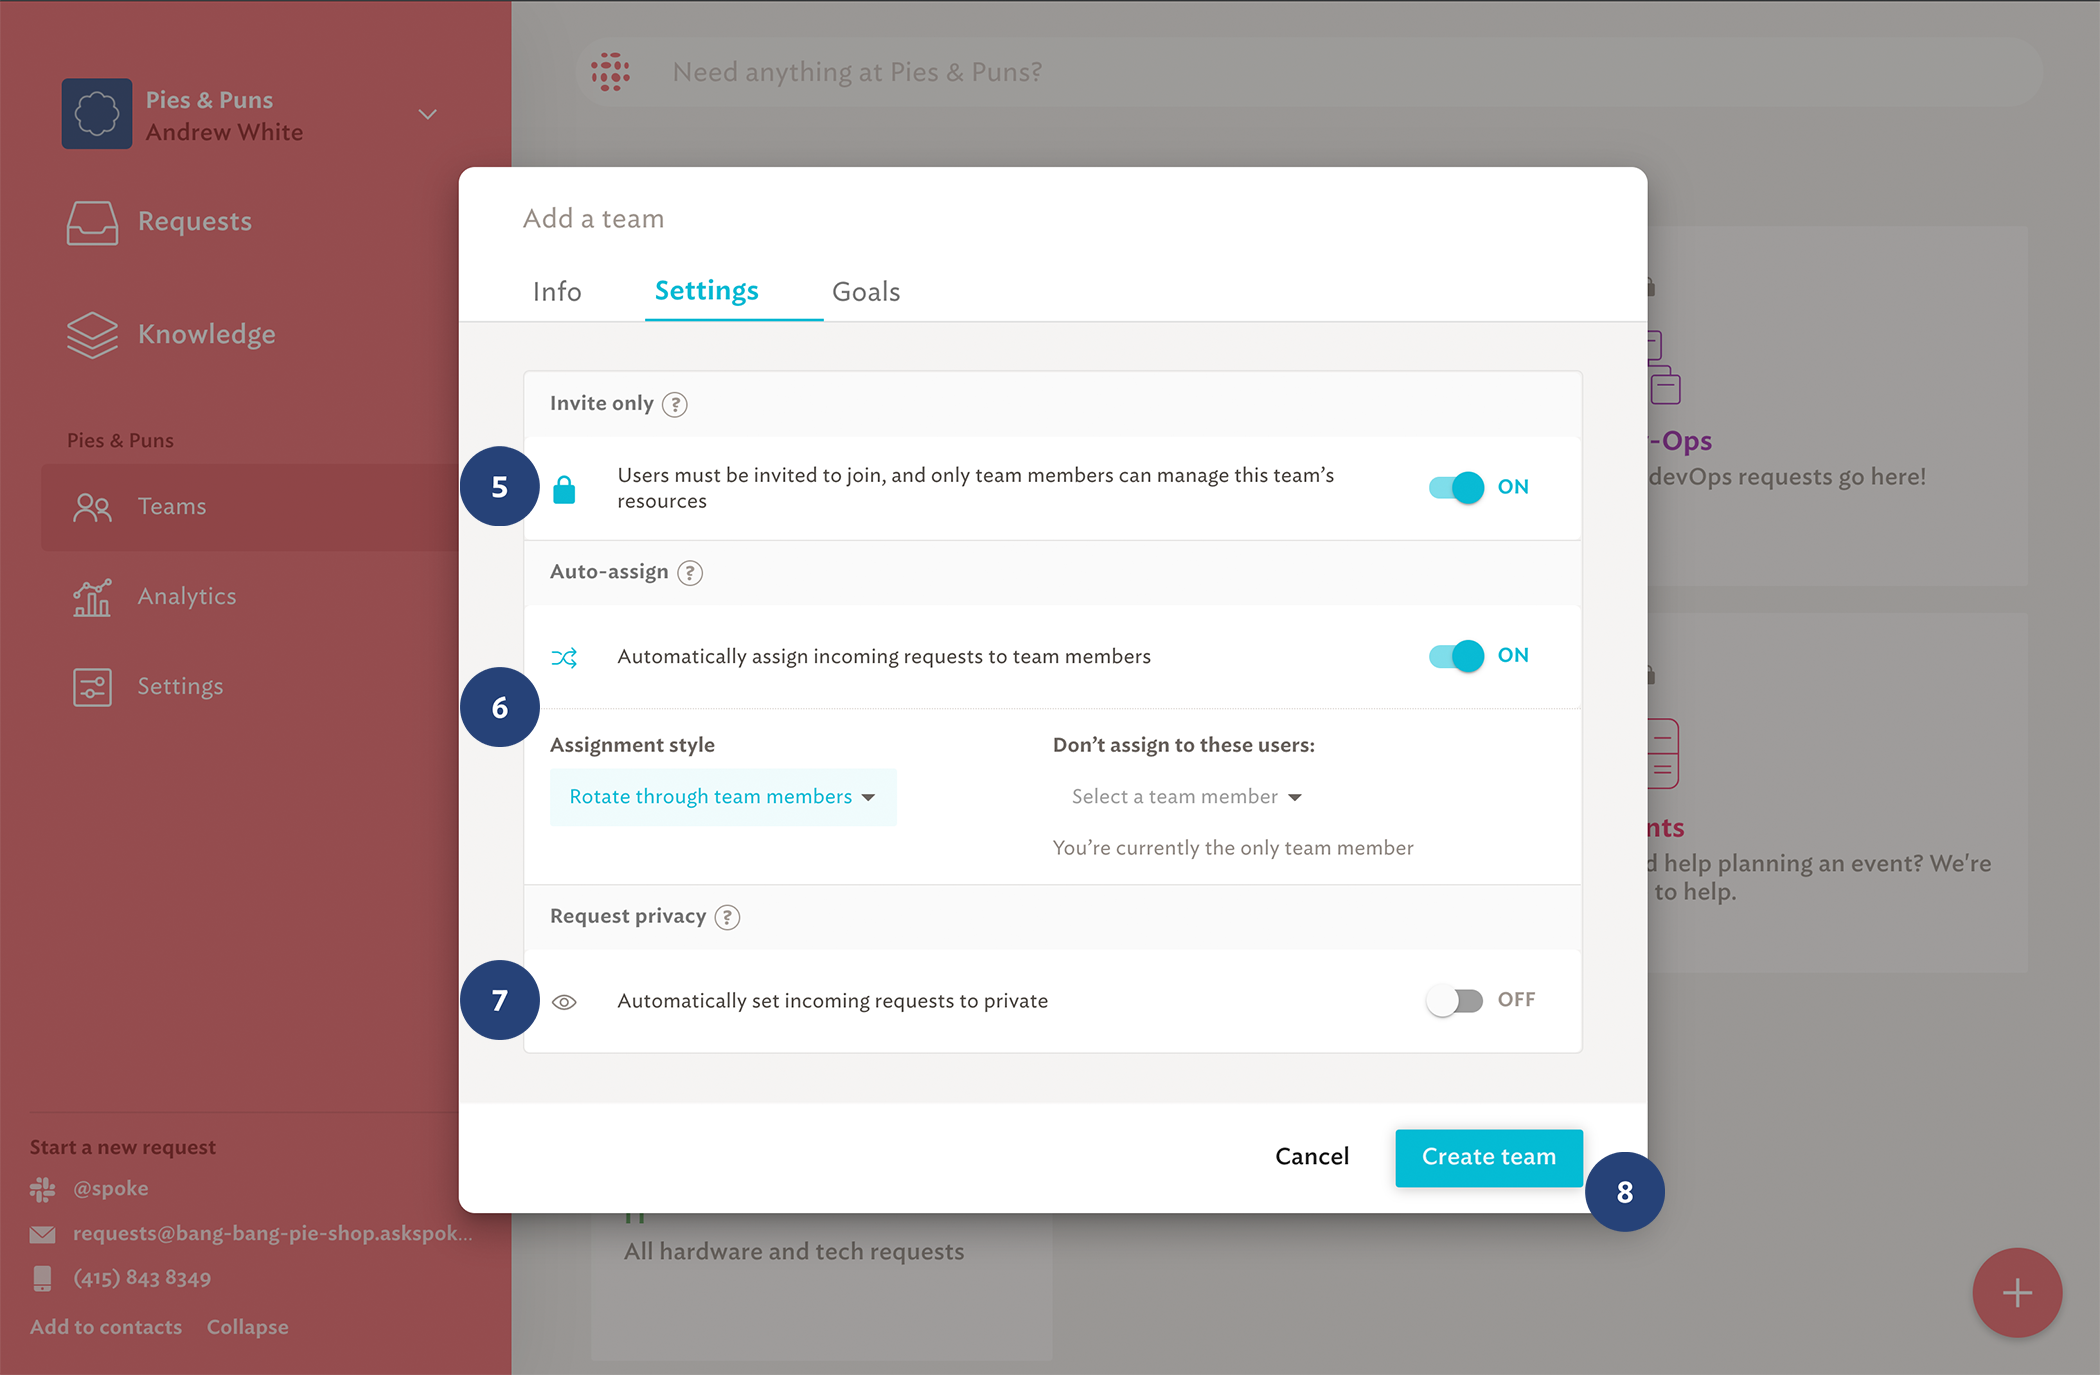Click the envelope icon for requests email
The width and height of the screenshot is (2100, 1375).
tap(42, 1234)
